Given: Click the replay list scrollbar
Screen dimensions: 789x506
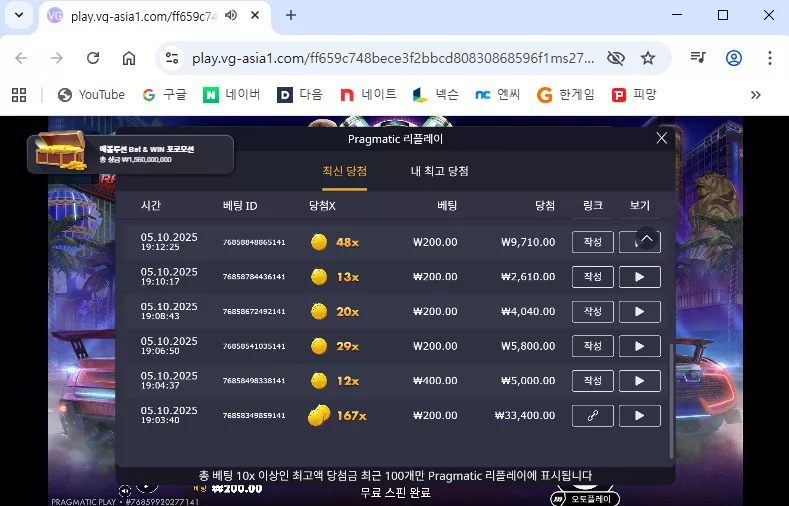Looking at the screenshot, I should coord(672,400).
